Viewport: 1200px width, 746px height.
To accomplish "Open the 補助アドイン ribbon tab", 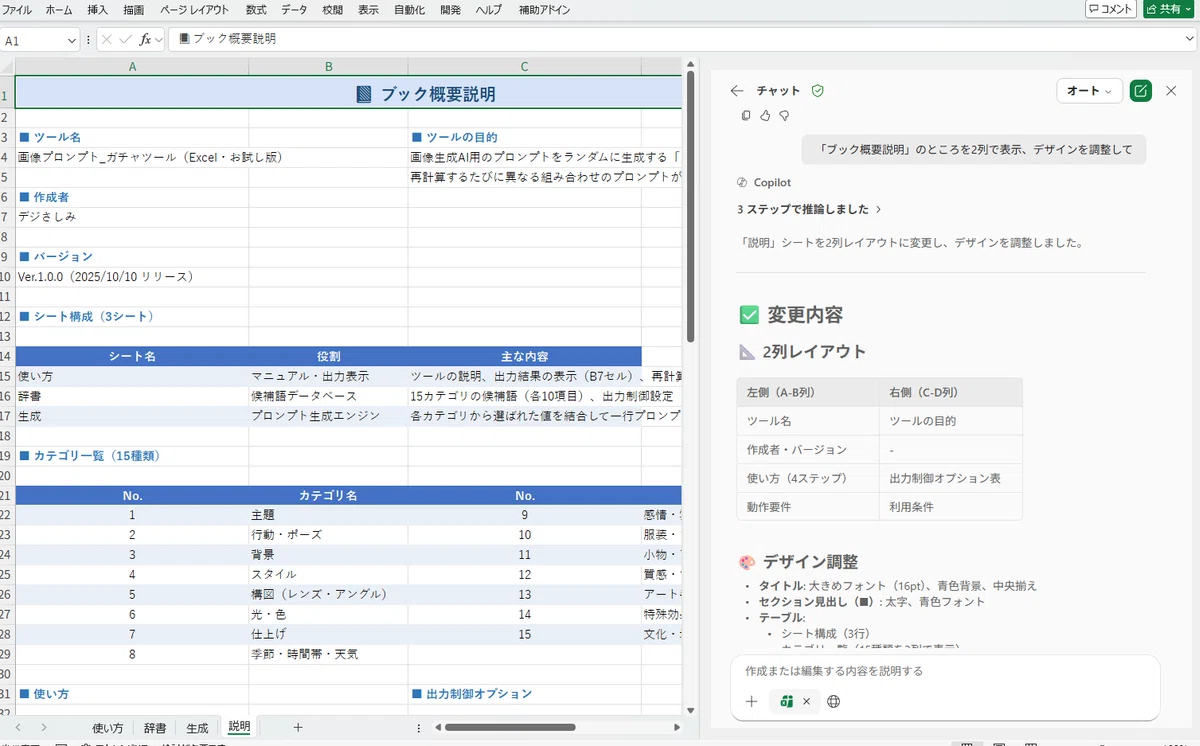I will [544, 9].
